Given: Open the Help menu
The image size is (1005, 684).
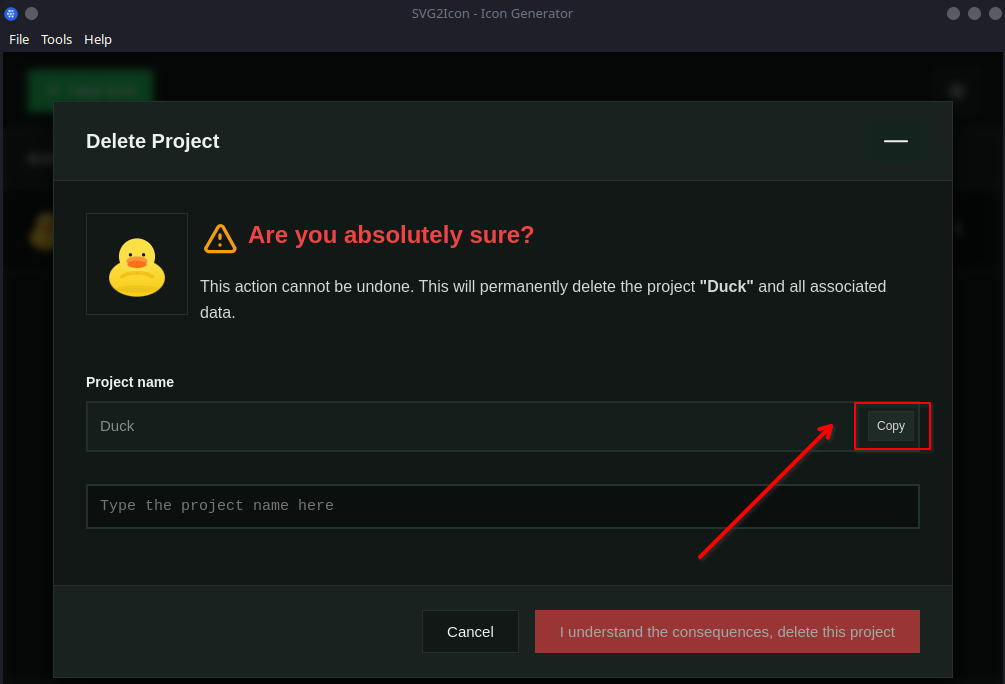Looking at the screenshot, I should [98, 39].
